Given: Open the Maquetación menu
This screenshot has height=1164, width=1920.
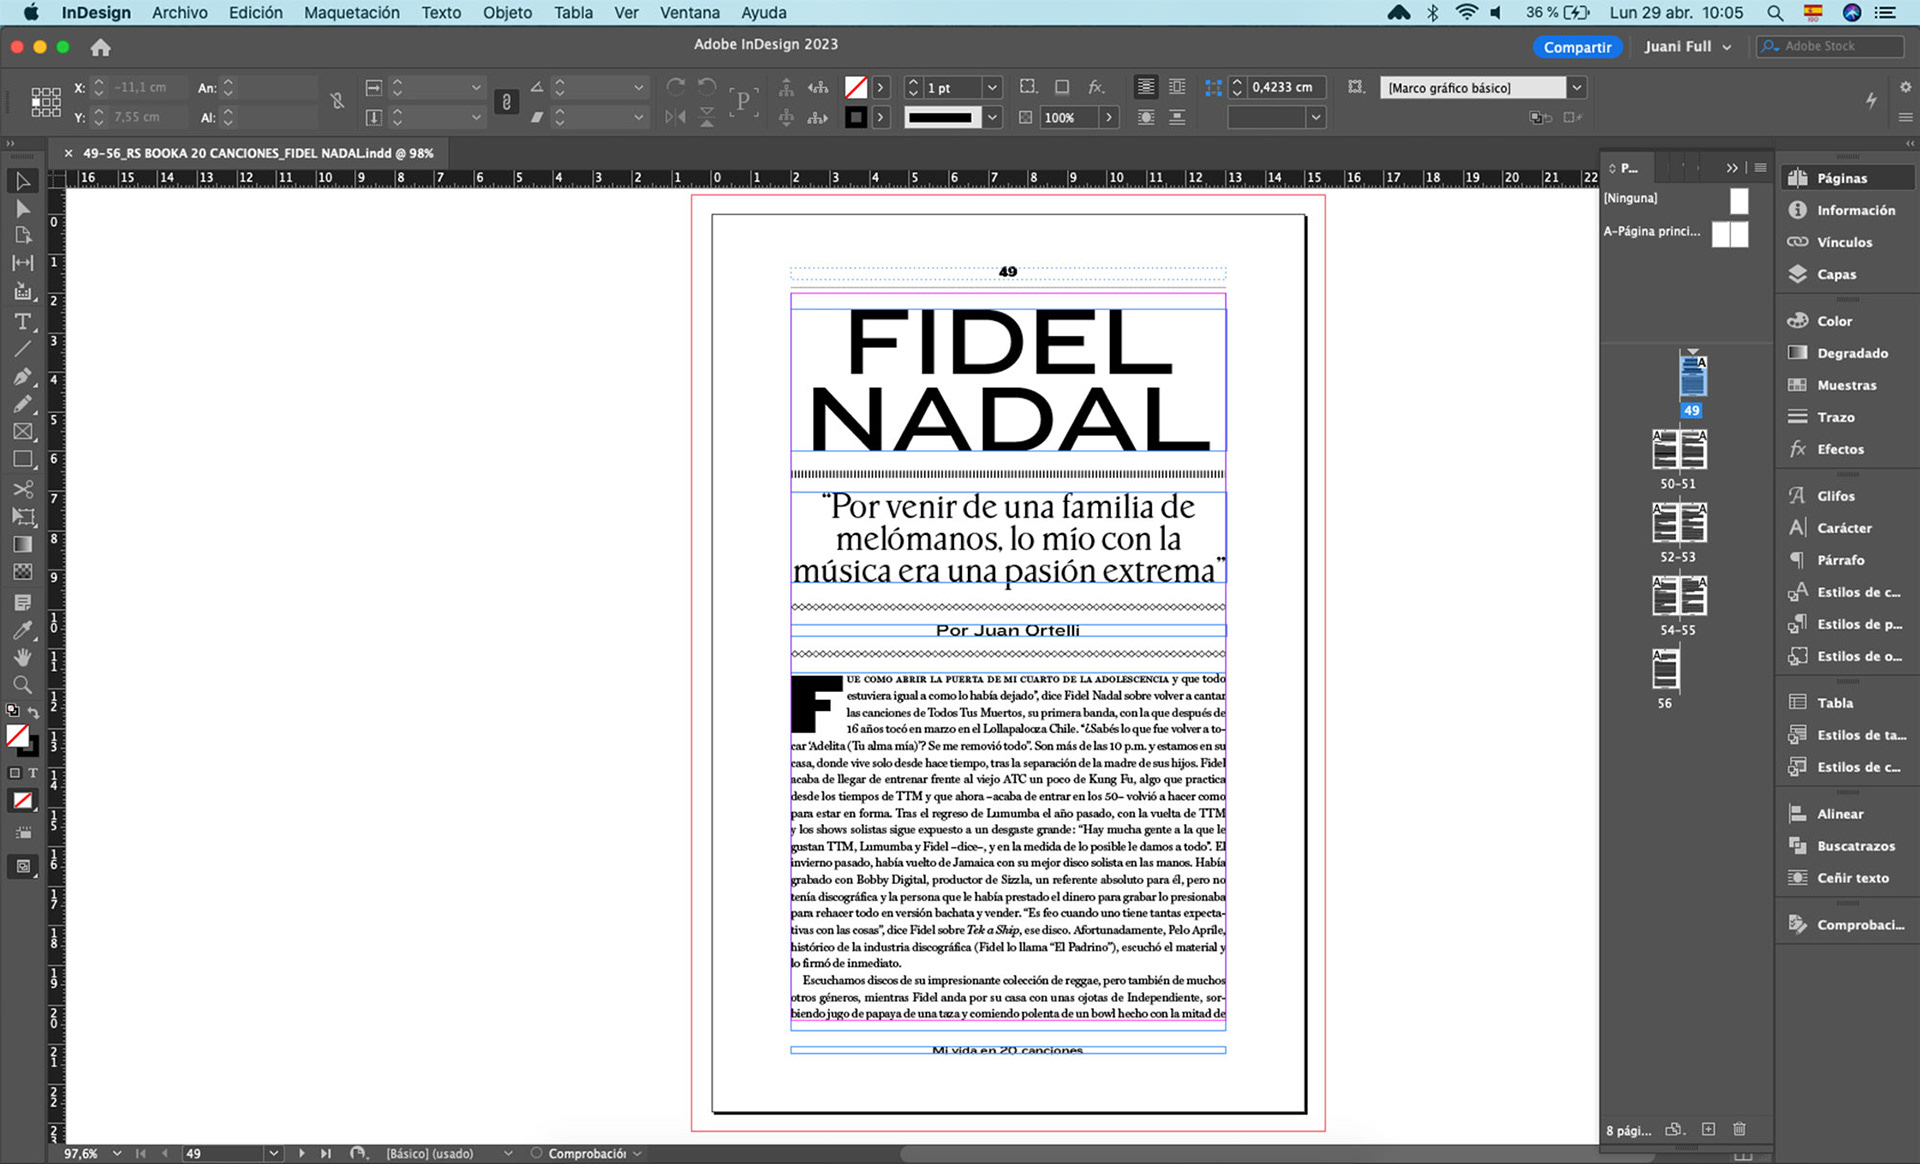Looking at the screenshot, I should (351, 13).
